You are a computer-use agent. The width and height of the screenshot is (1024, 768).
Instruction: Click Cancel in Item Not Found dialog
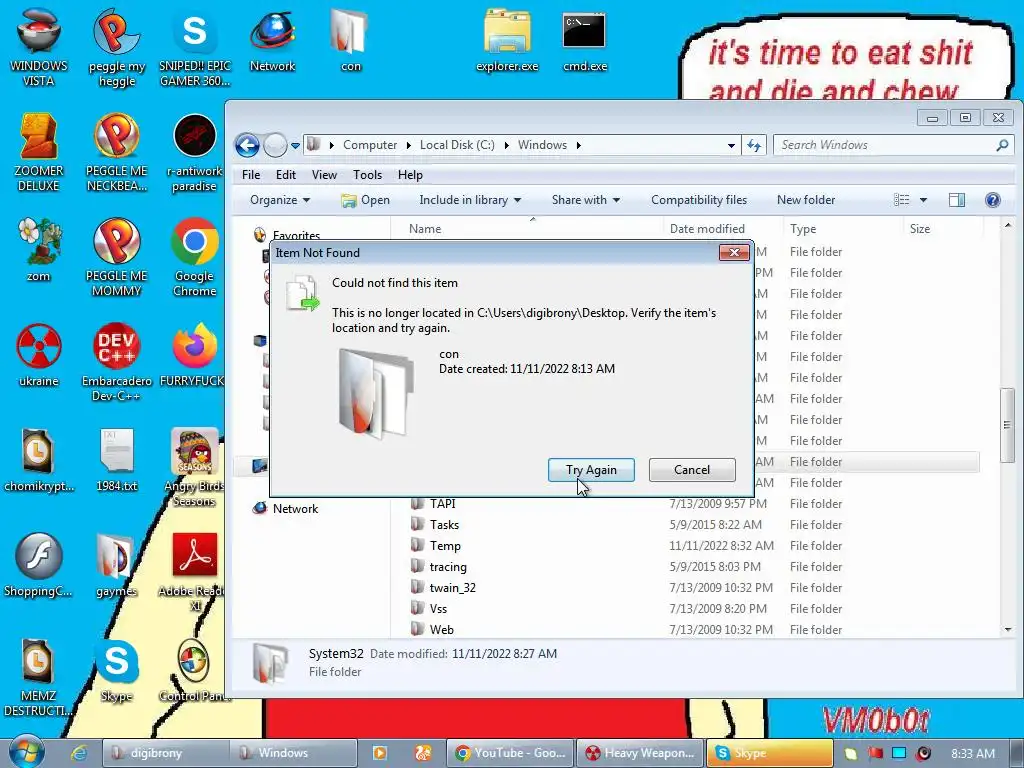[x=692, y=470]
